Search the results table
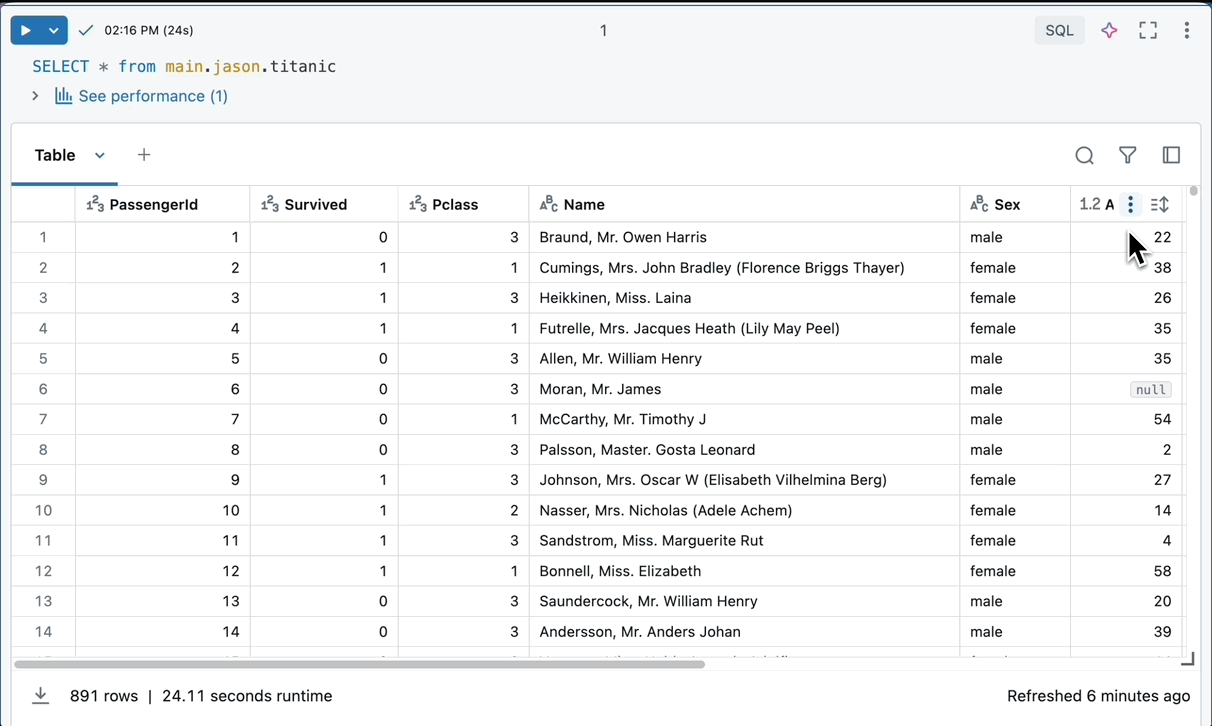The image size is (1212, 726). coord(1084,155)
